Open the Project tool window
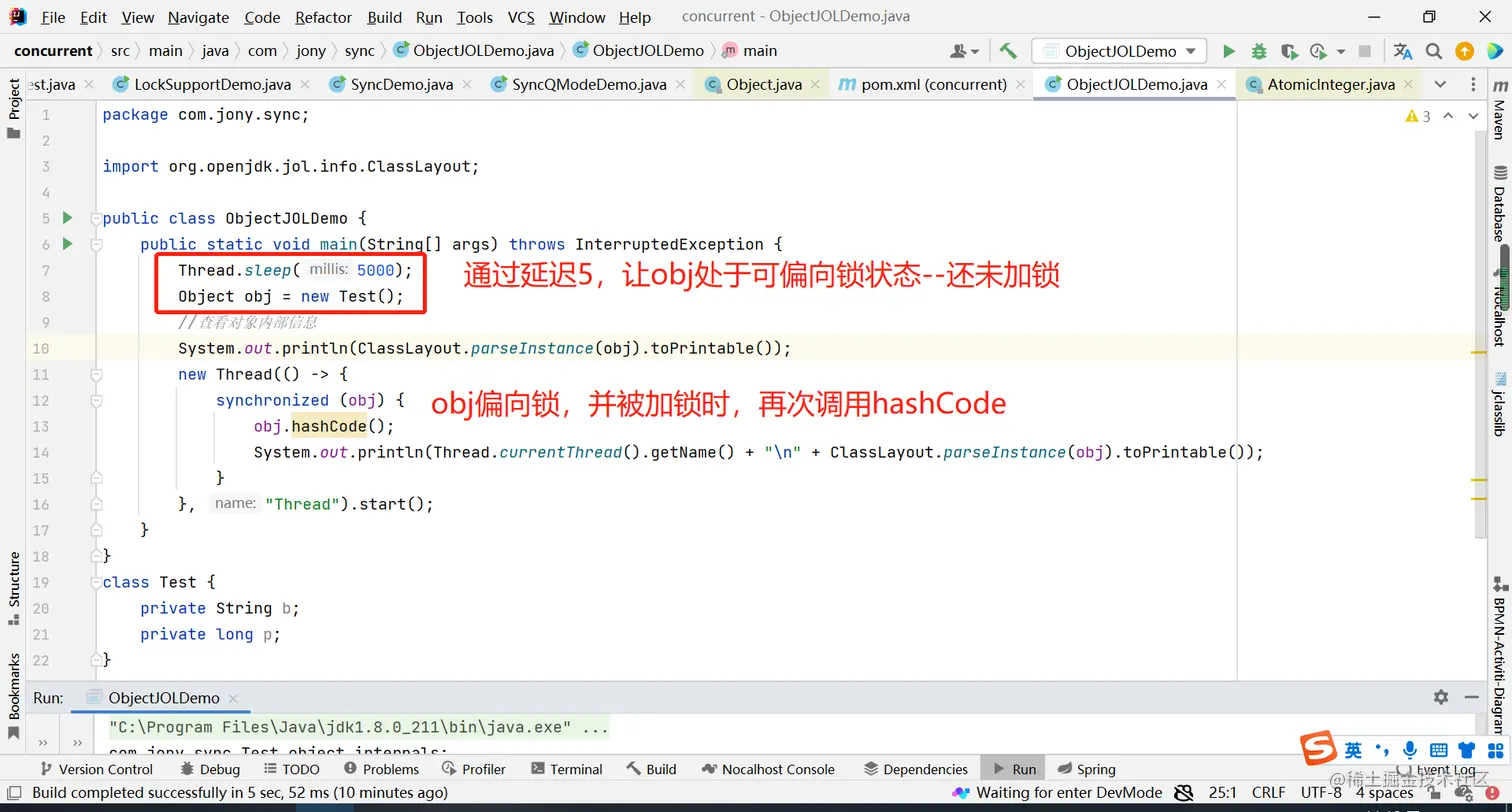1512x812 pixels. pos(14,108)
